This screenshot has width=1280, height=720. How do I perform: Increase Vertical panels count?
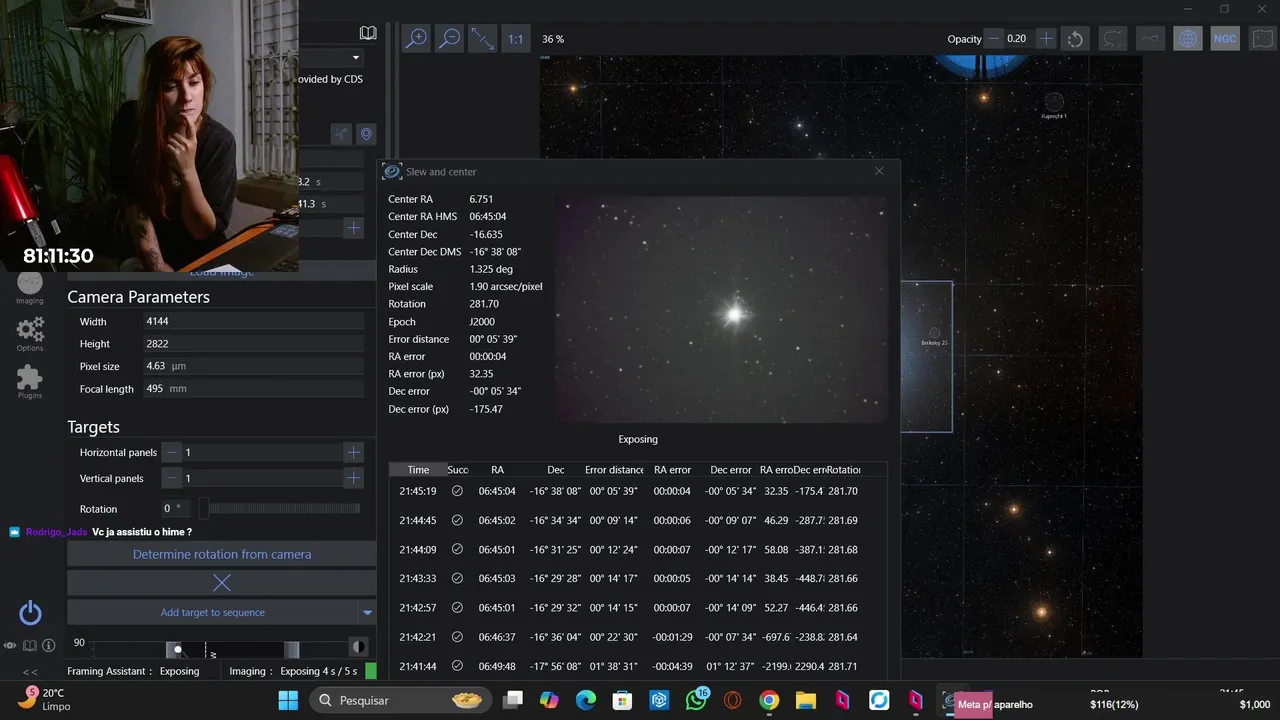(x=353, y=478)
